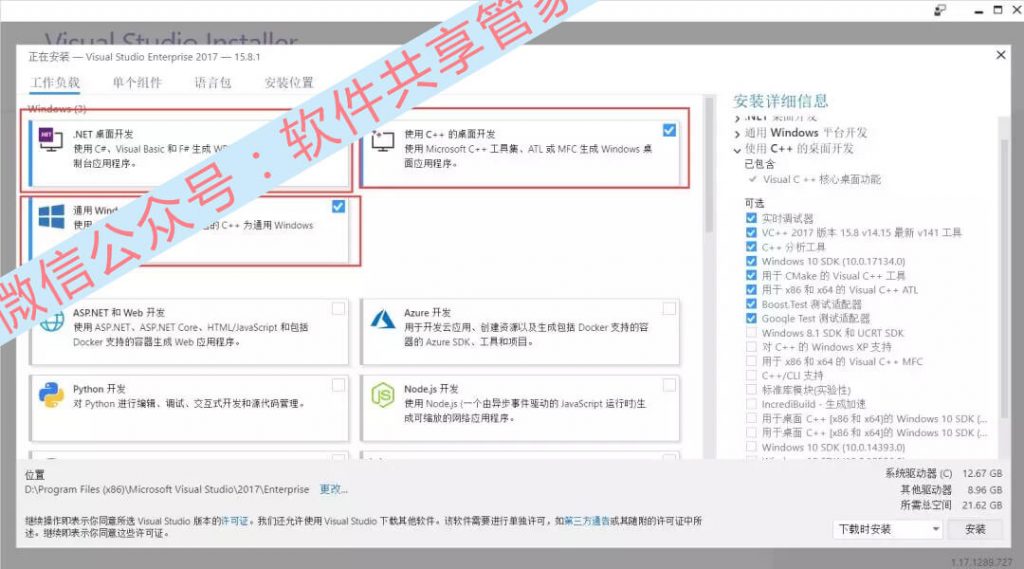Check Windows 8.1 SDK 和 UCRT SDK
The image size is (1024, 569).
click(751, 333)
